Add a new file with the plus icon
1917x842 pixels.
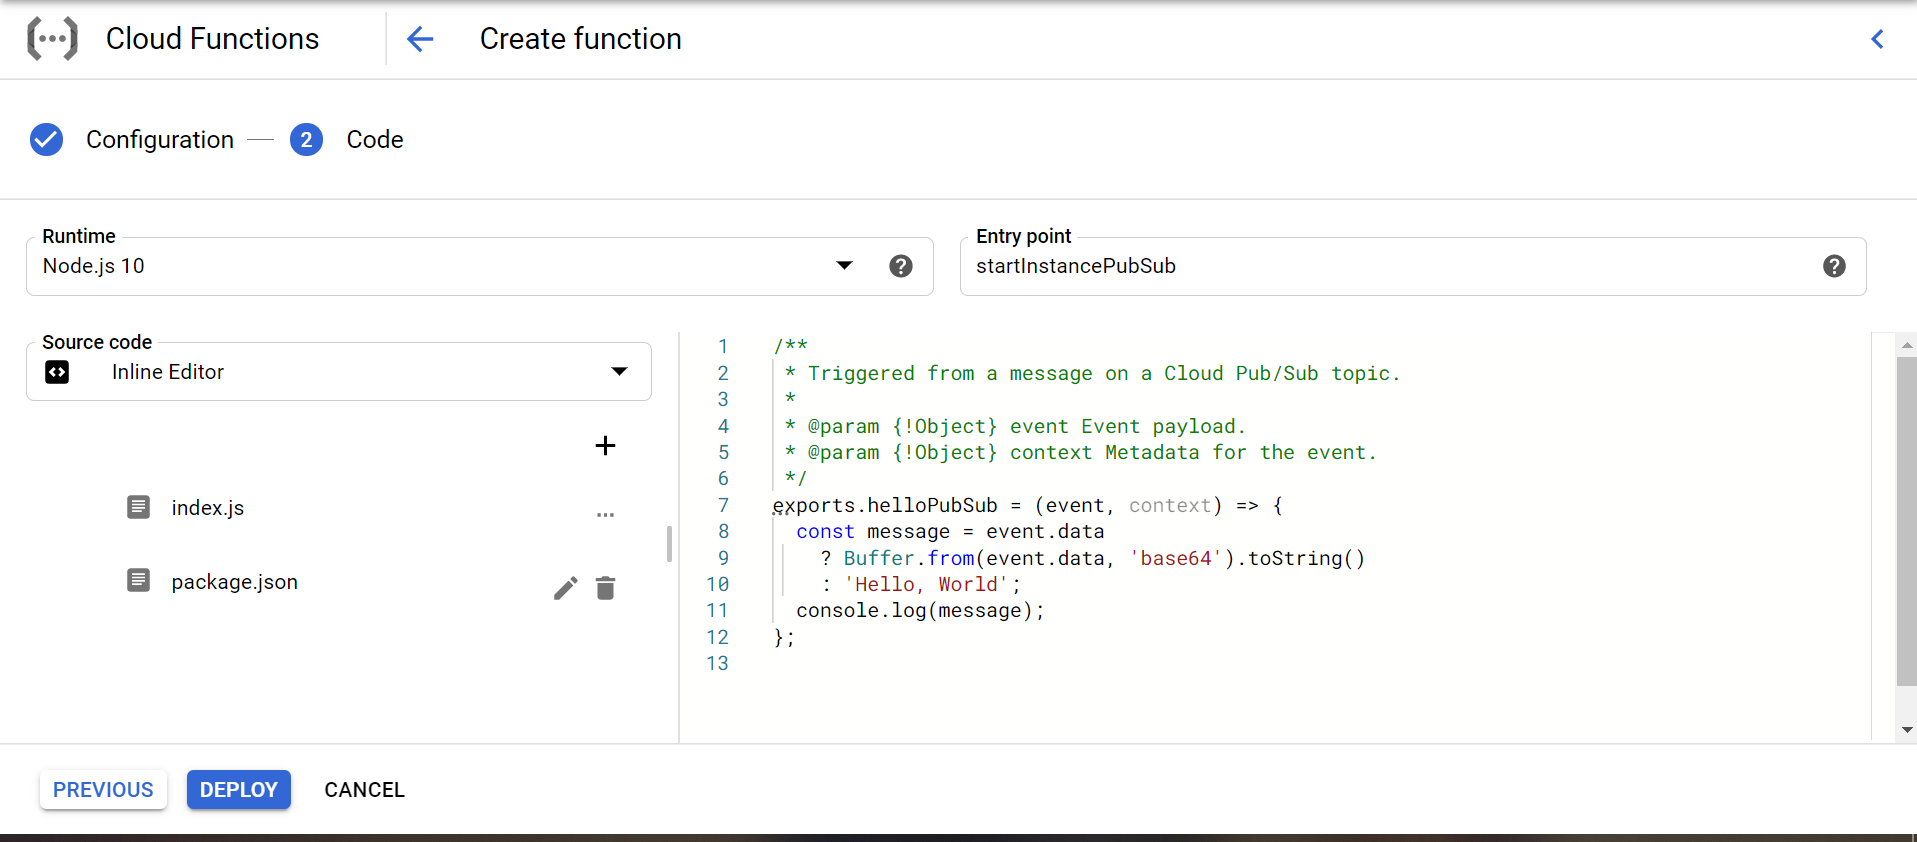coord(605,446)
